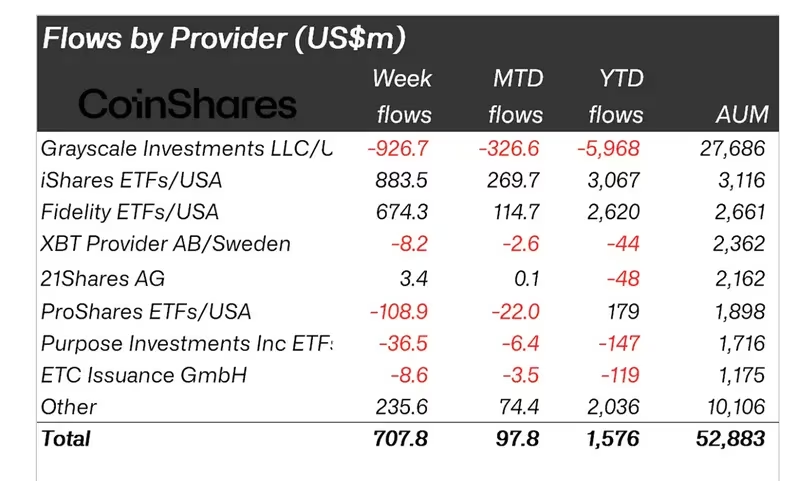Image resolution: width=811 pixels, height=481 pixels.
Task: Click XBT Provider AB/Sweden row label
Action: (x=166, y=244)
